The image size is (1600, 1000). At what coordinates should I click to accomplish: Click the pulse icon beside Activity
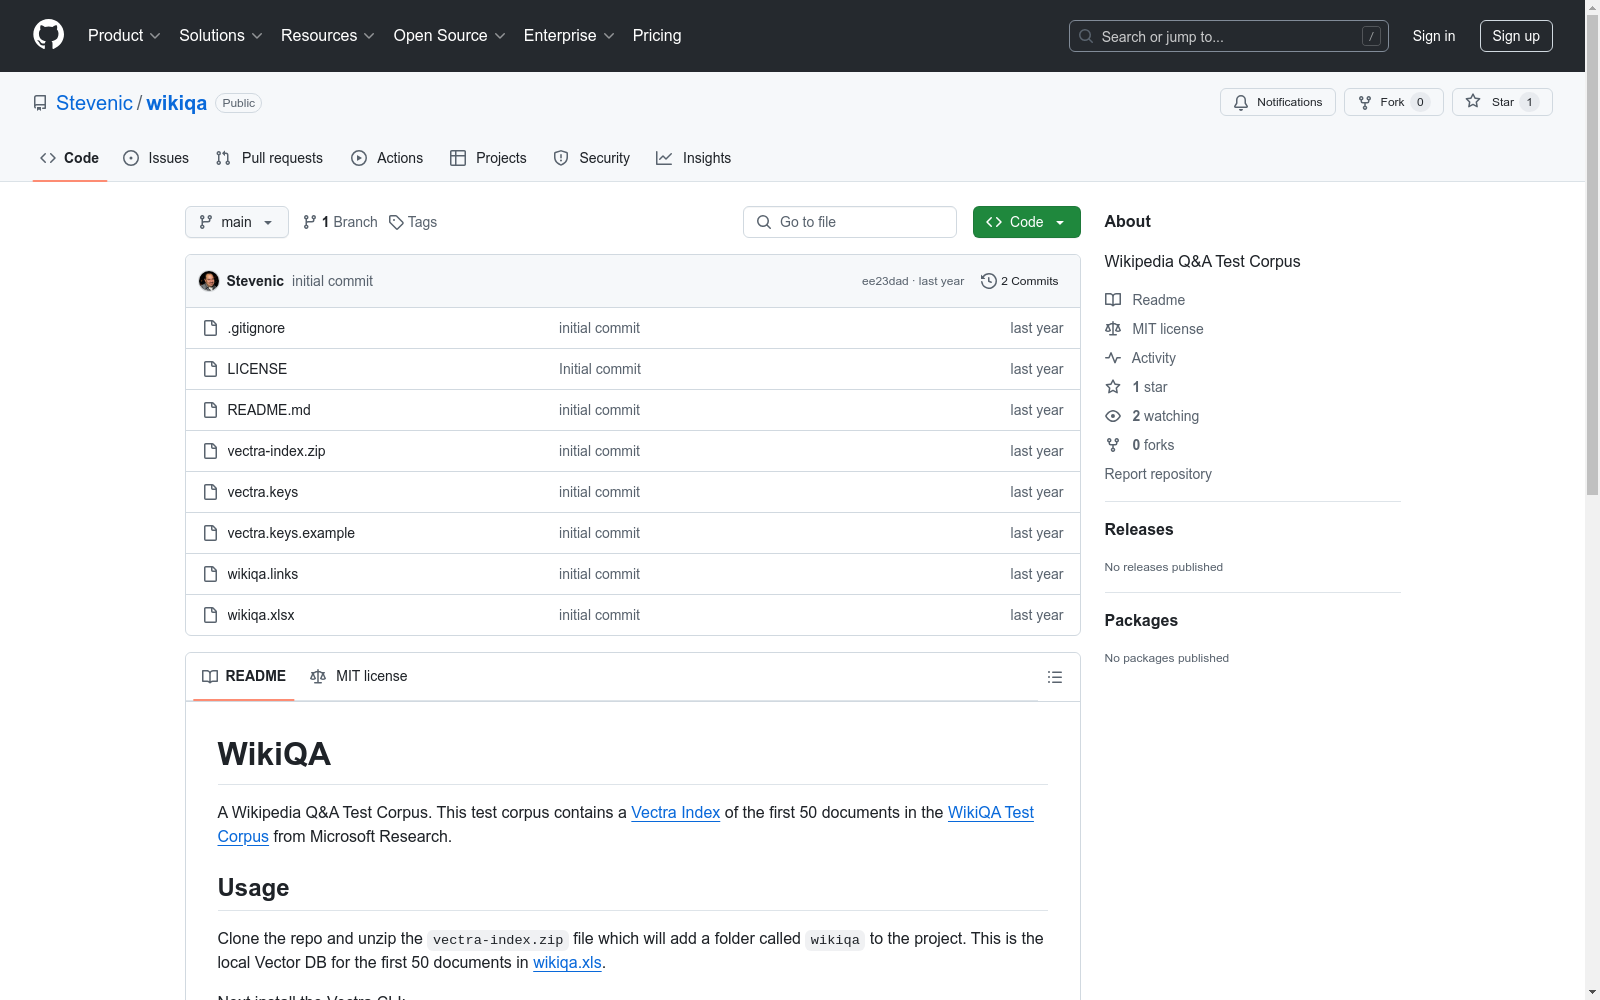(1113, 358)
